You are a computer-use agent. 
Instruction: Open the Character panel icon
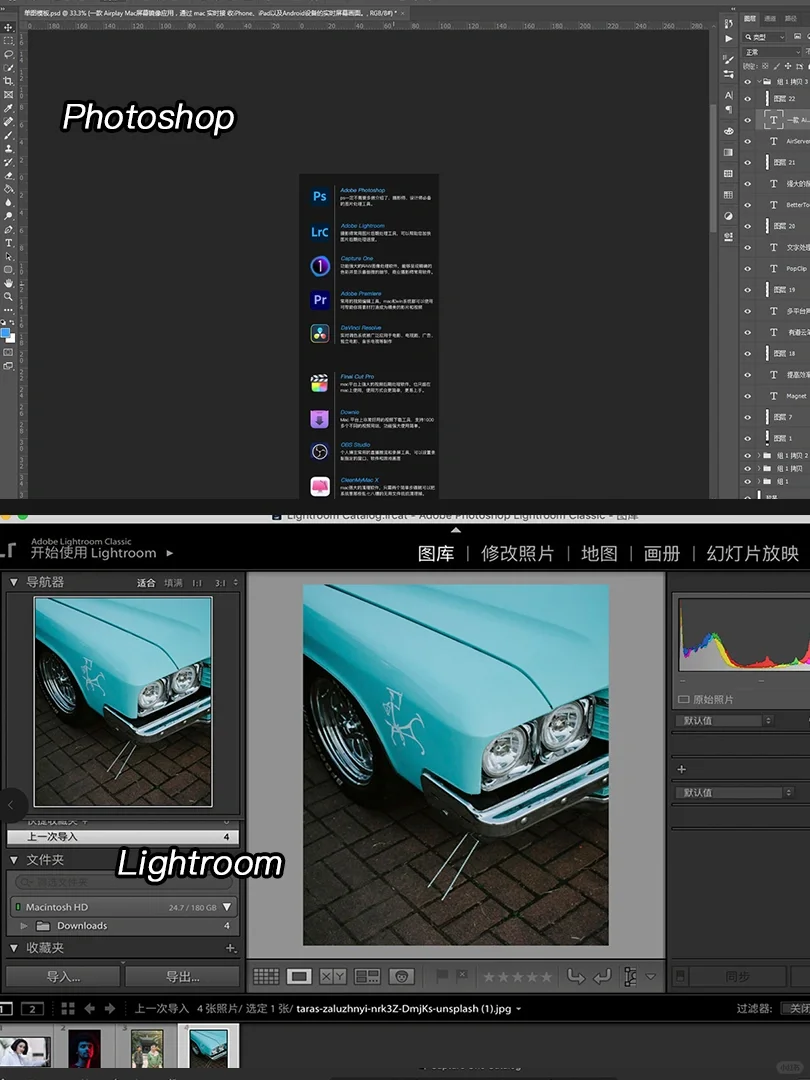[729, 95]
